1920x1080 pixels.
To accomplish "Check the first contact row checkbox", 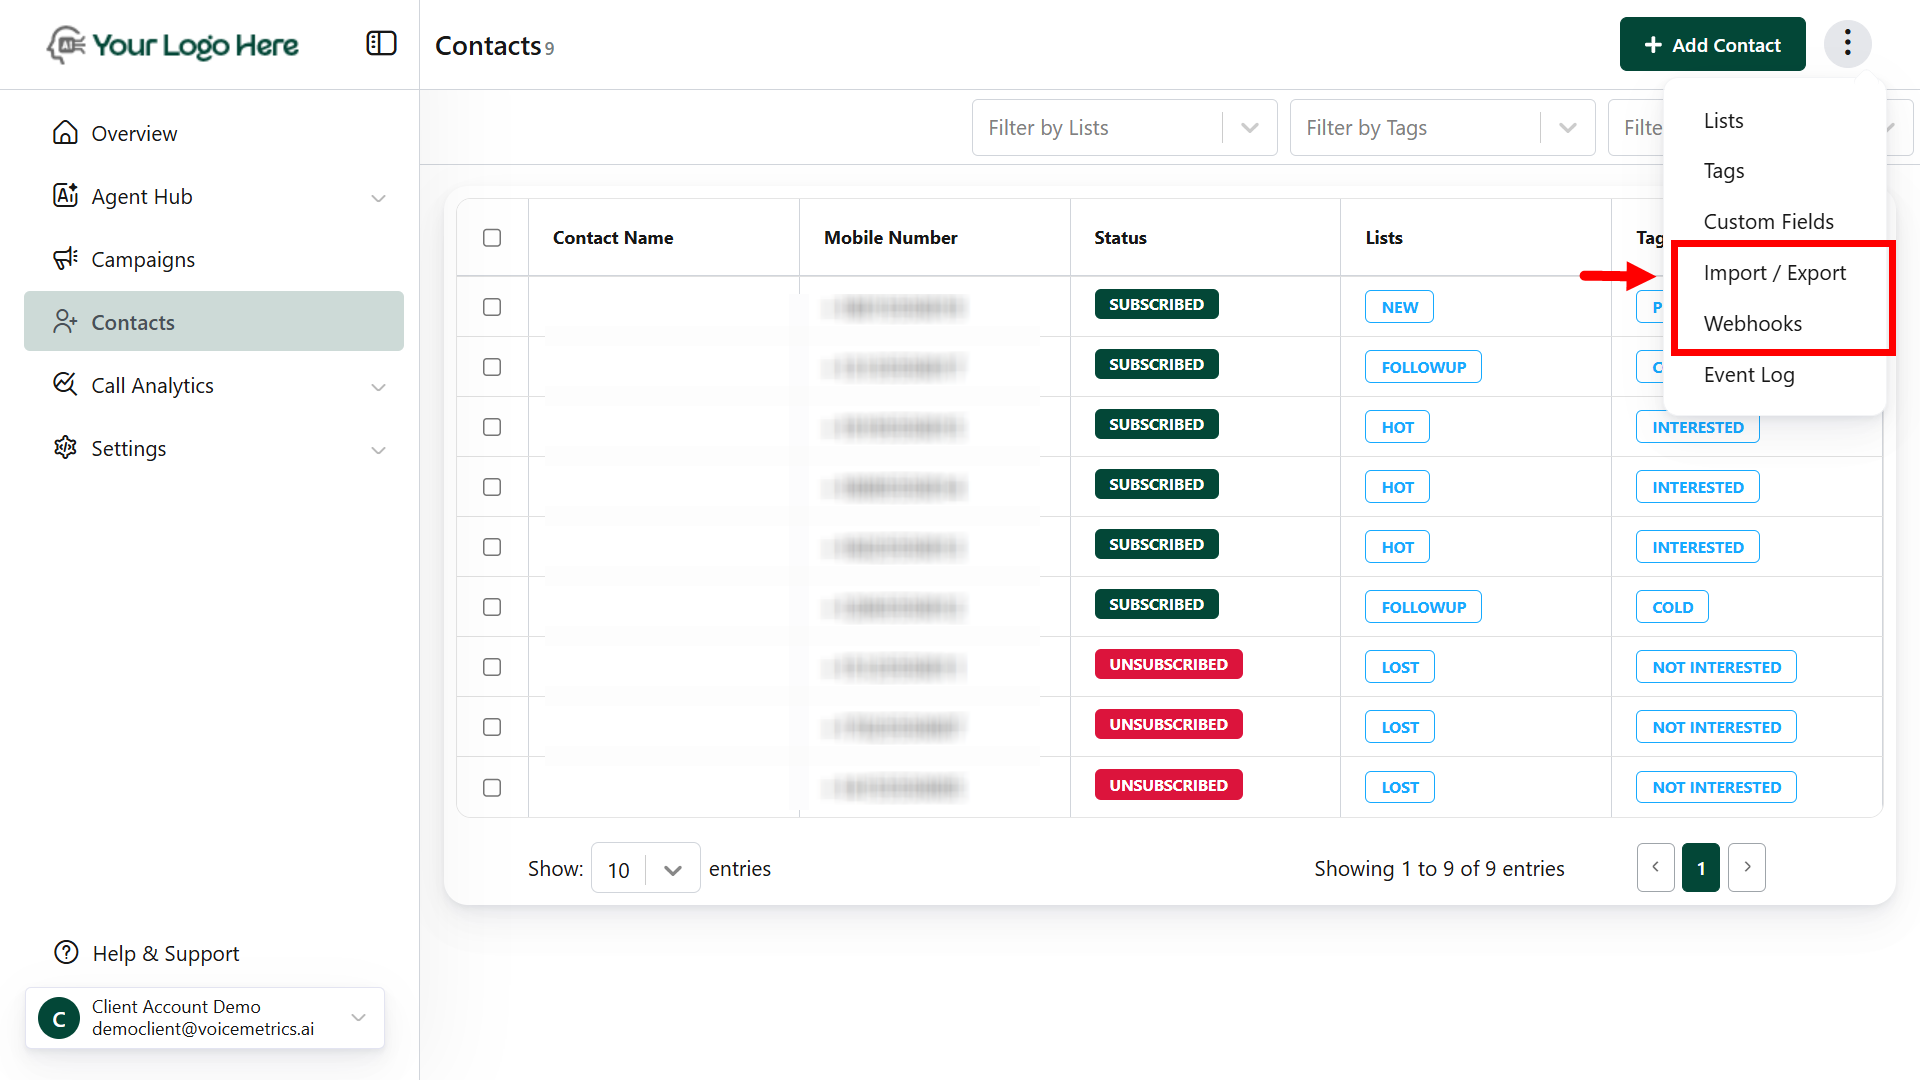I will pyautogui.click(x=492, y=307).
